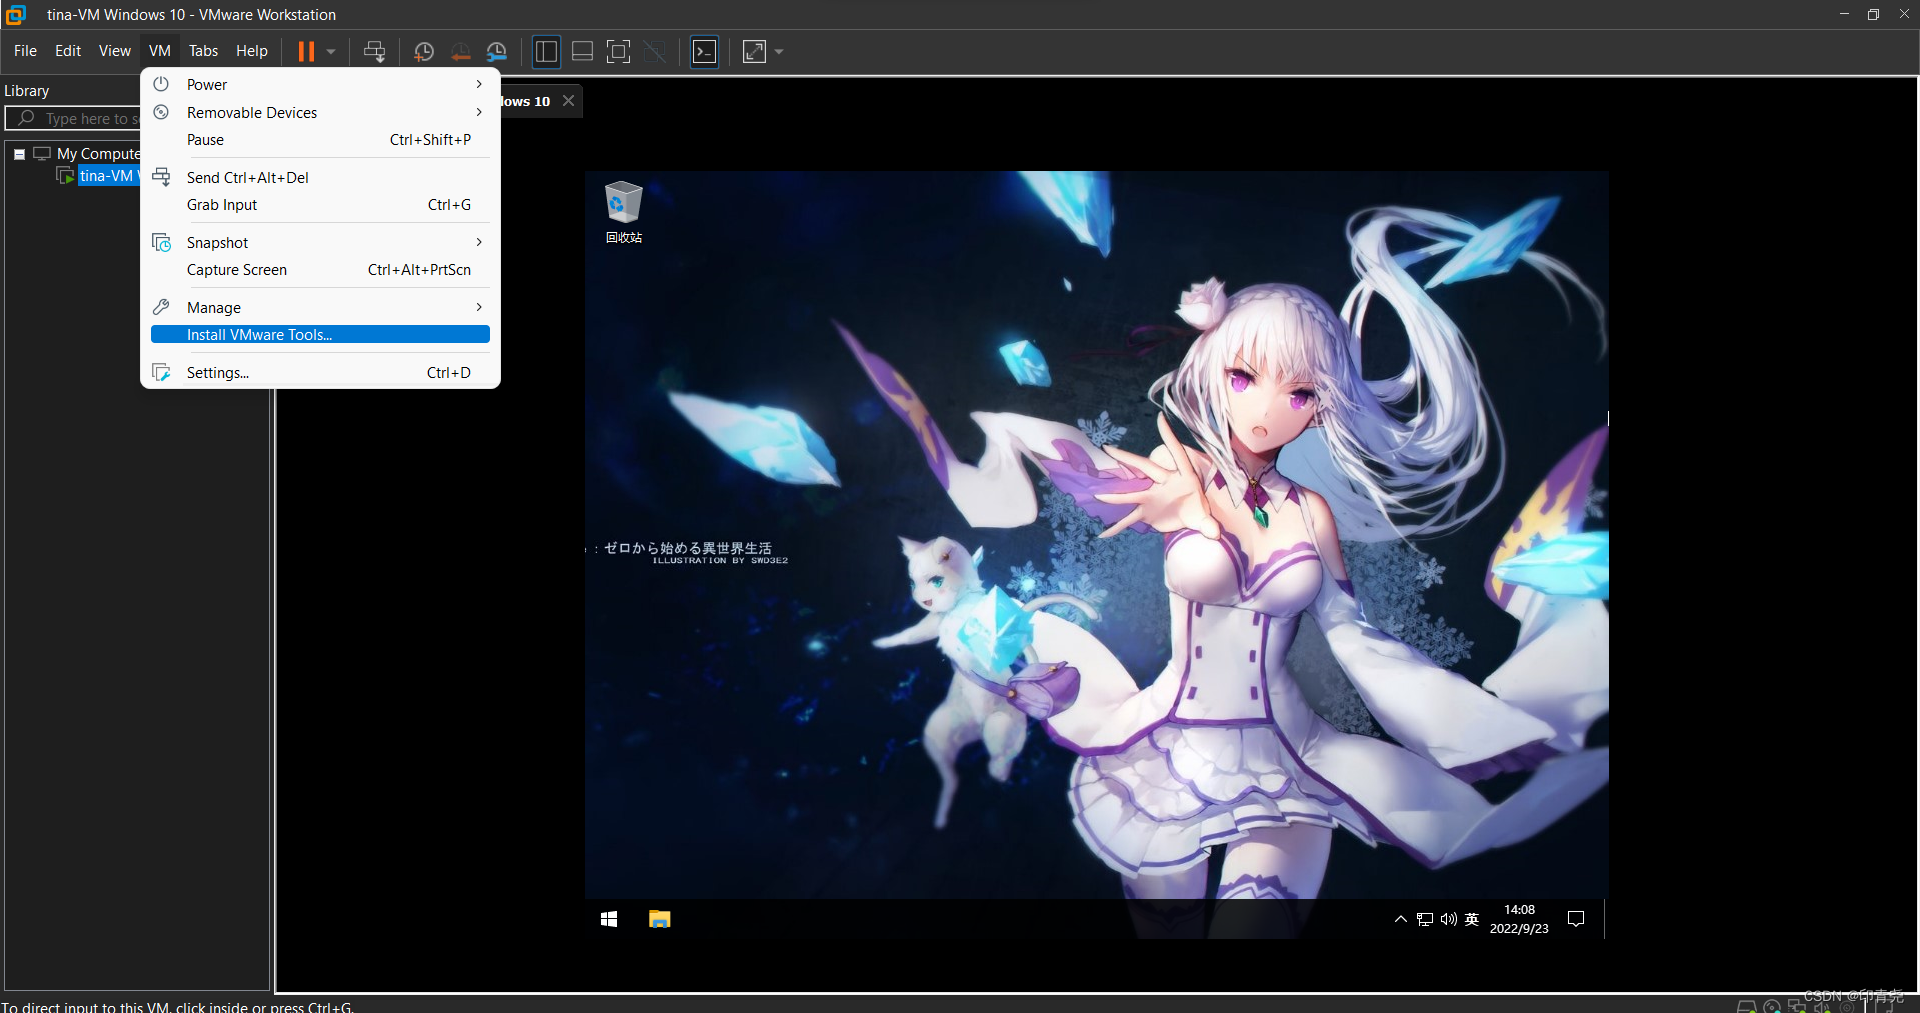Toggle the library sidebar view button
Viewport: 1920px width, 1013px height.
[546, 51]
